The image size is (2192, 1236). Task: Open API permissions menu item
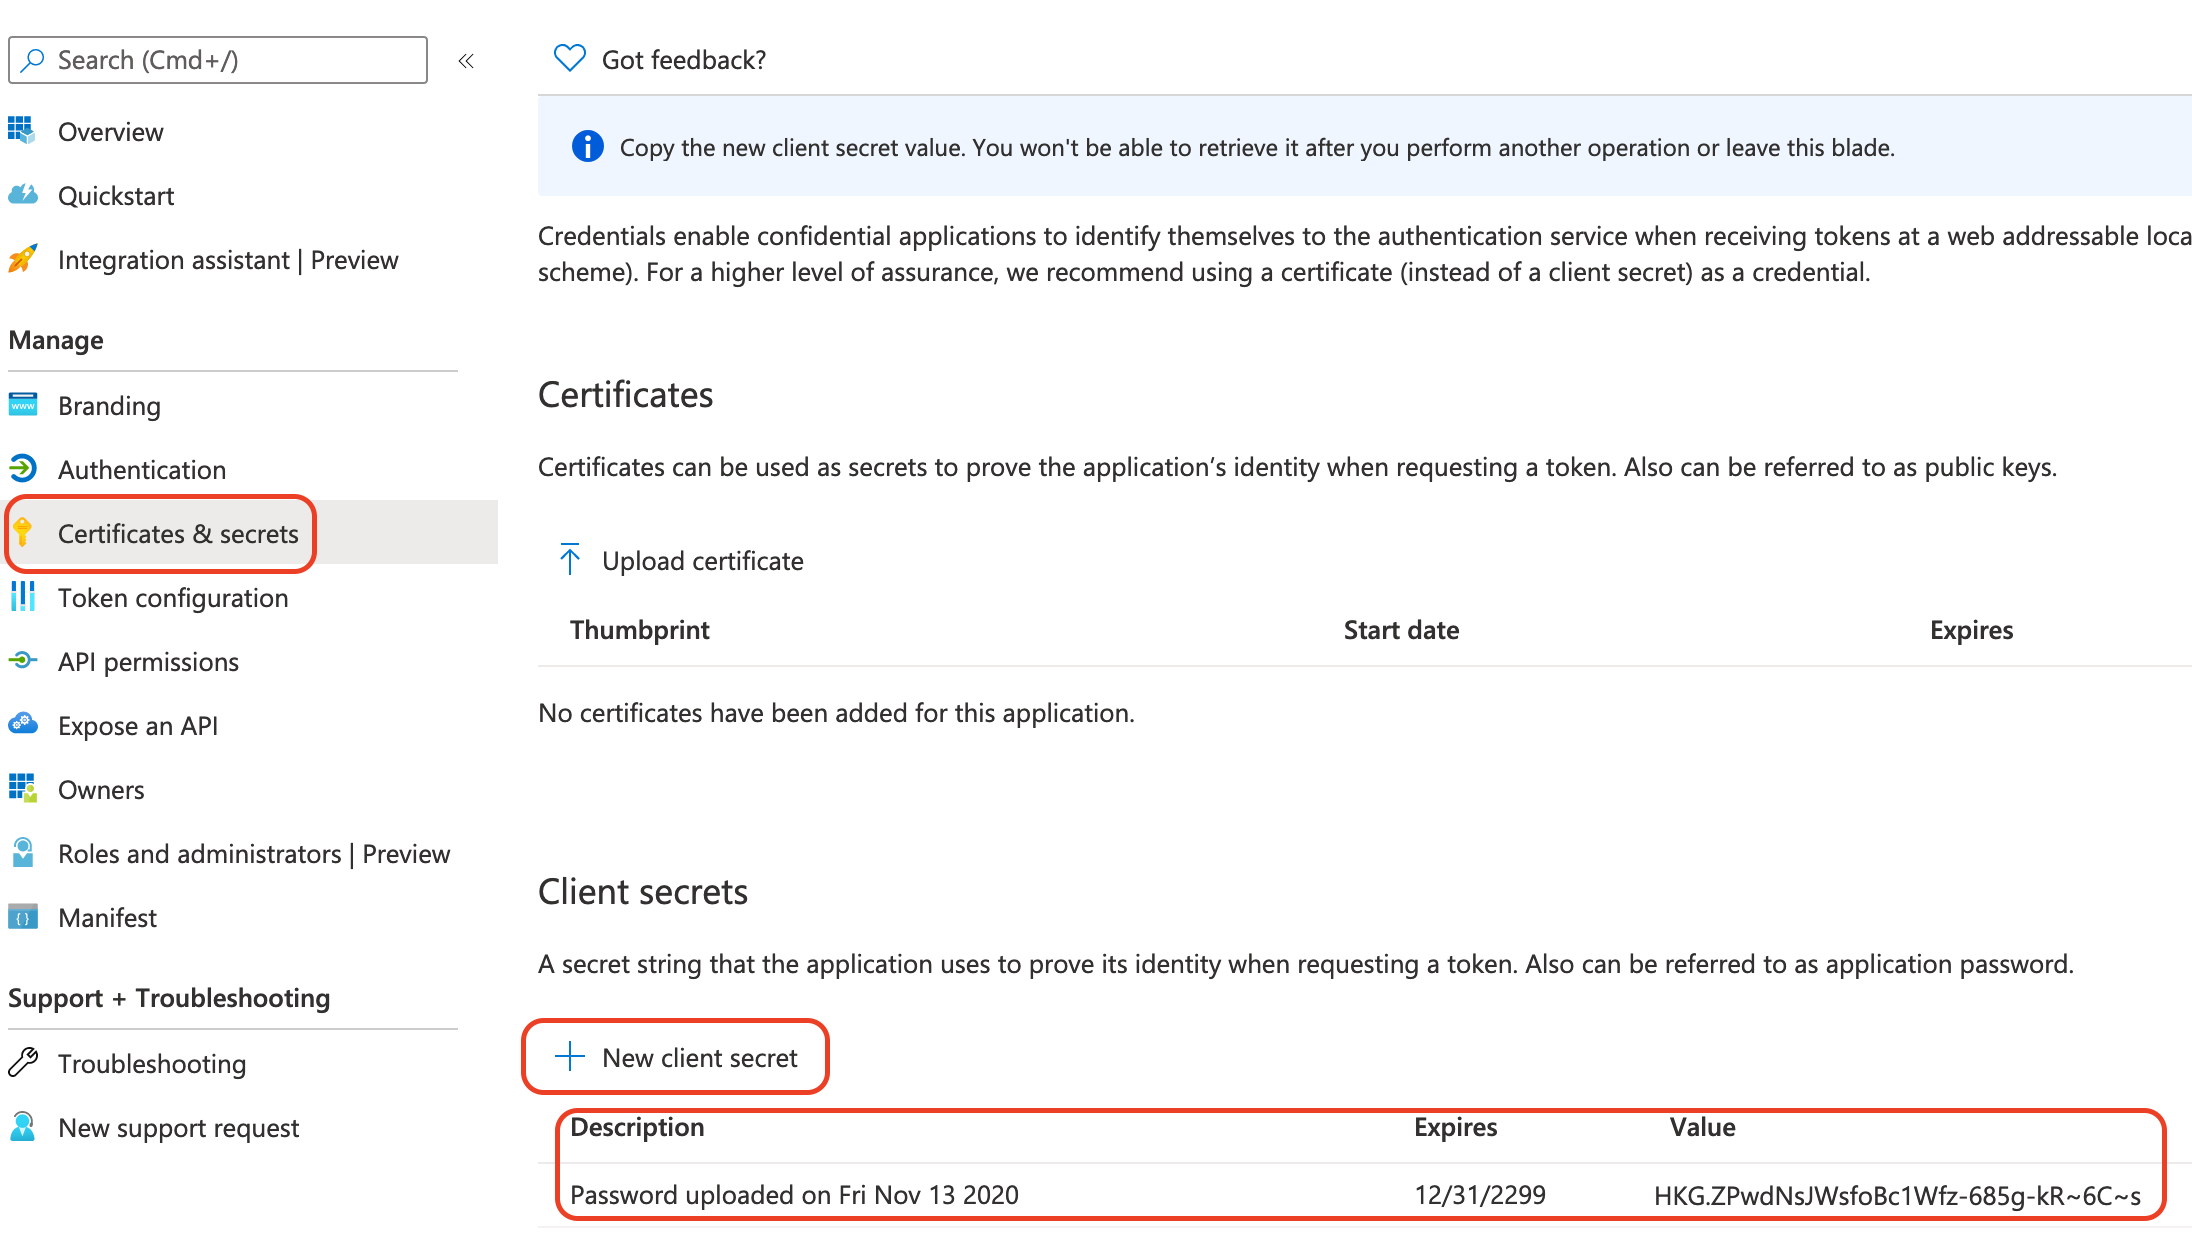pos(148,662)
